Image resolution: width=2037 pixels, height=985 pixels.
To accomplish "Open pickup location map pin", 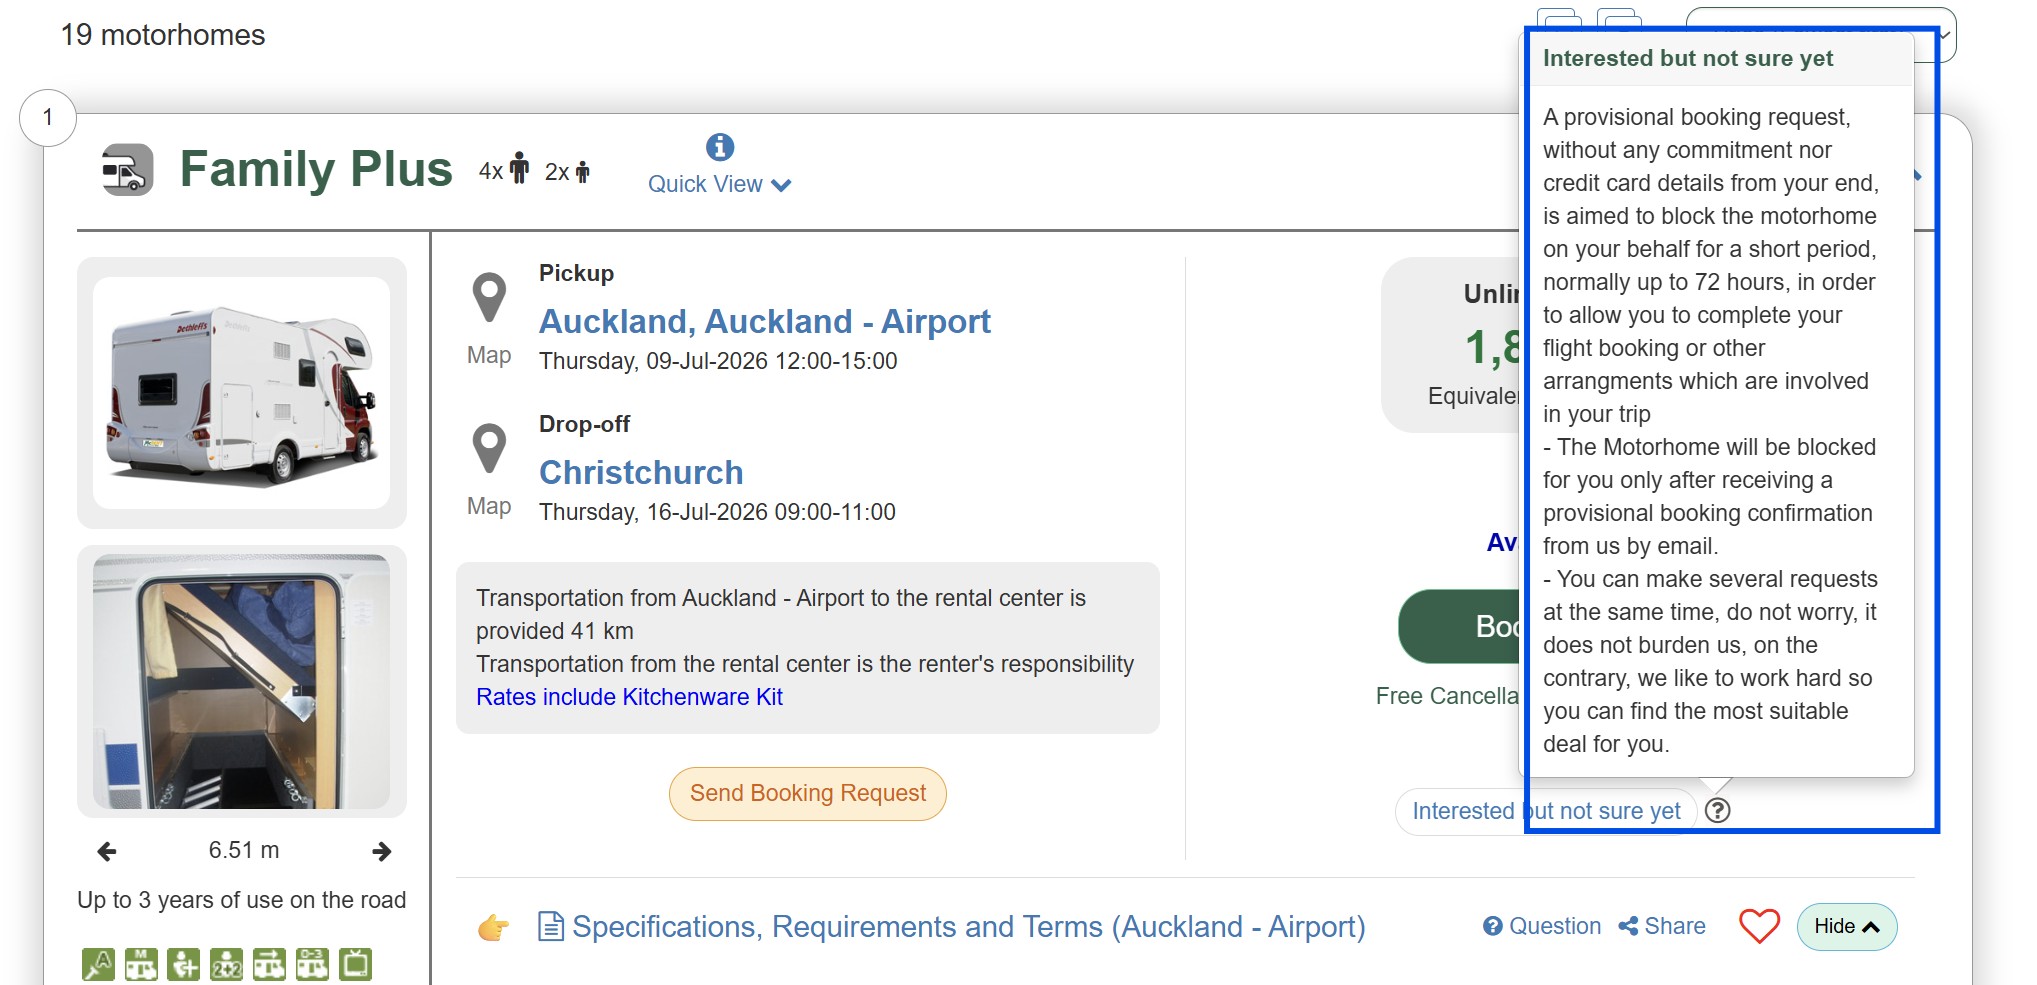I will (489, 298).
